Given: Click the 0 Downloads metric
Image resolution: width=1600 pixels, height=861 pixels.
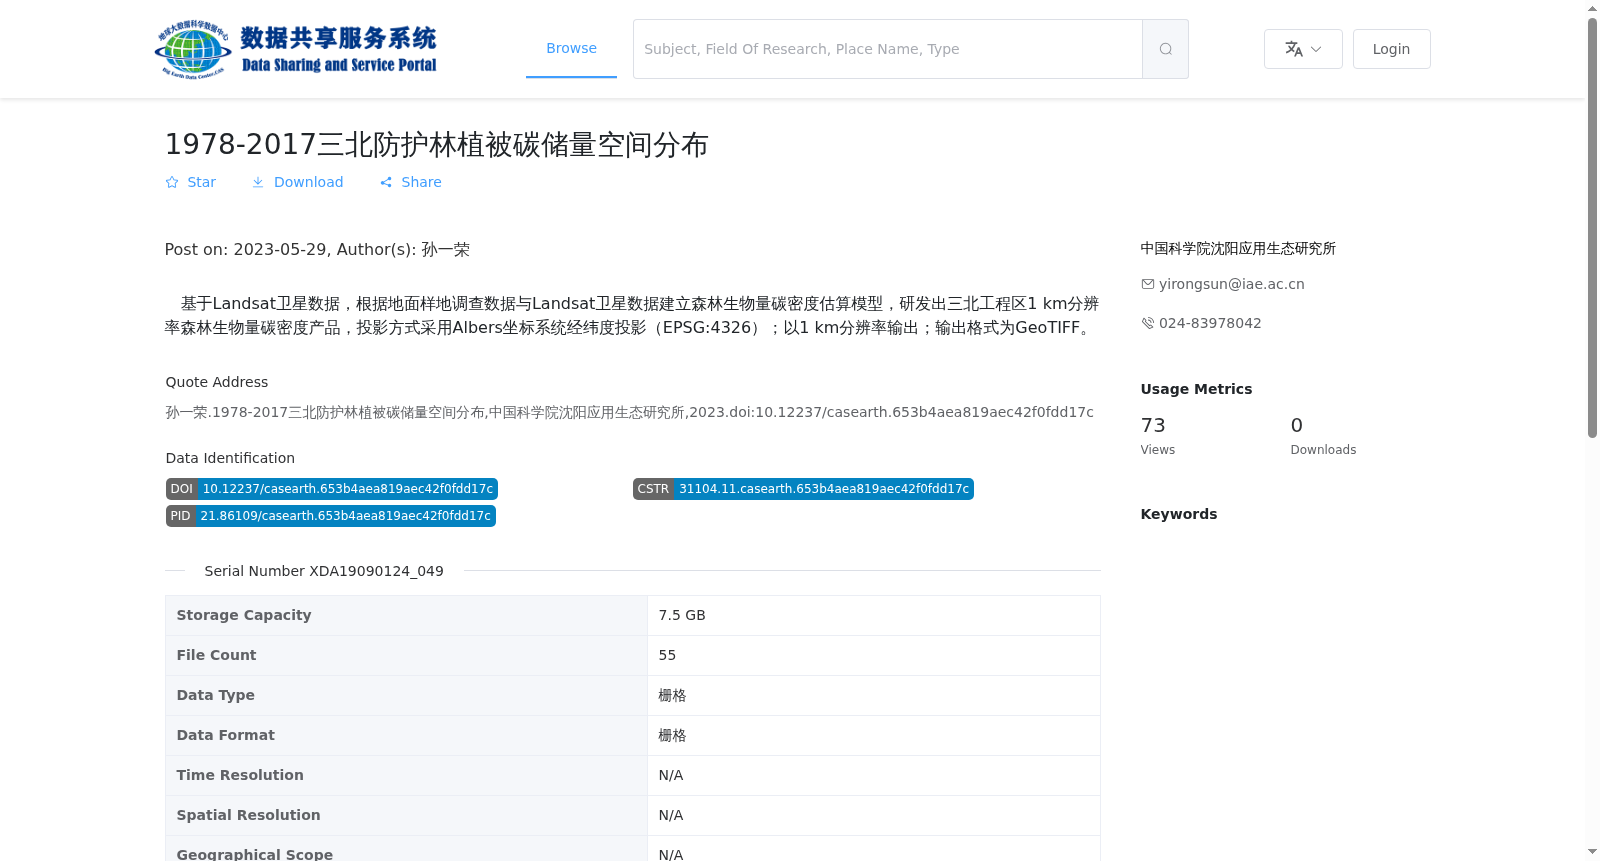Looking at the screenshot, I should (1323, 435).
